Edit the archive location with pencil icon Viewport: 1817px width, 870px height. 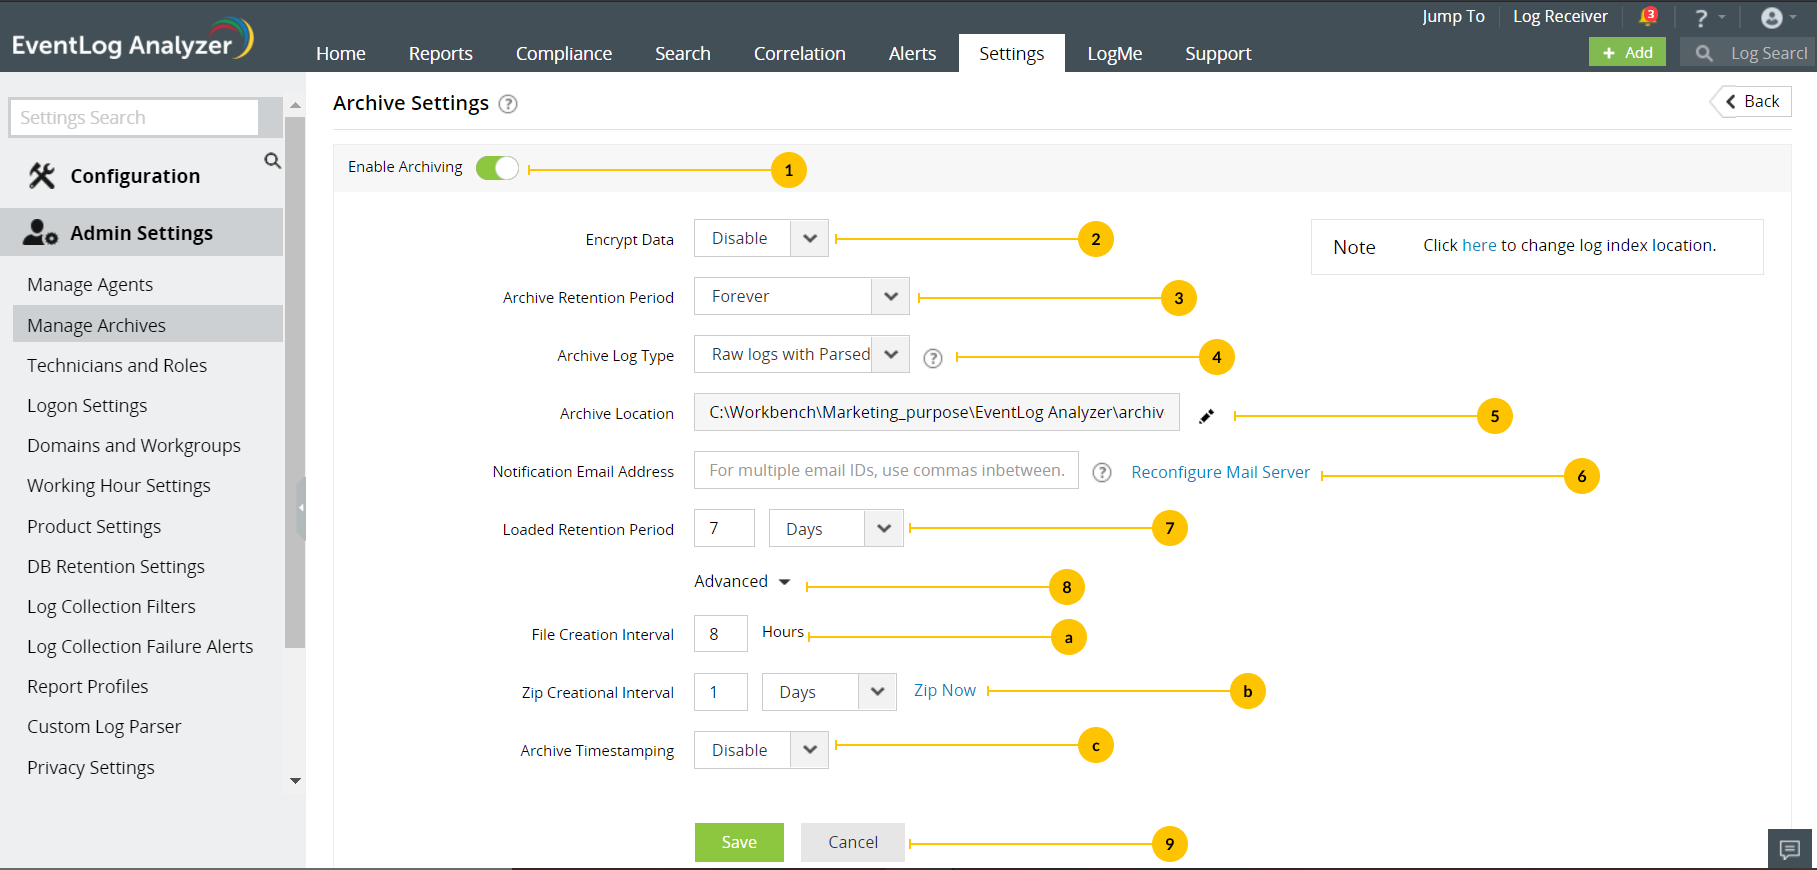tap(1207, 416)
